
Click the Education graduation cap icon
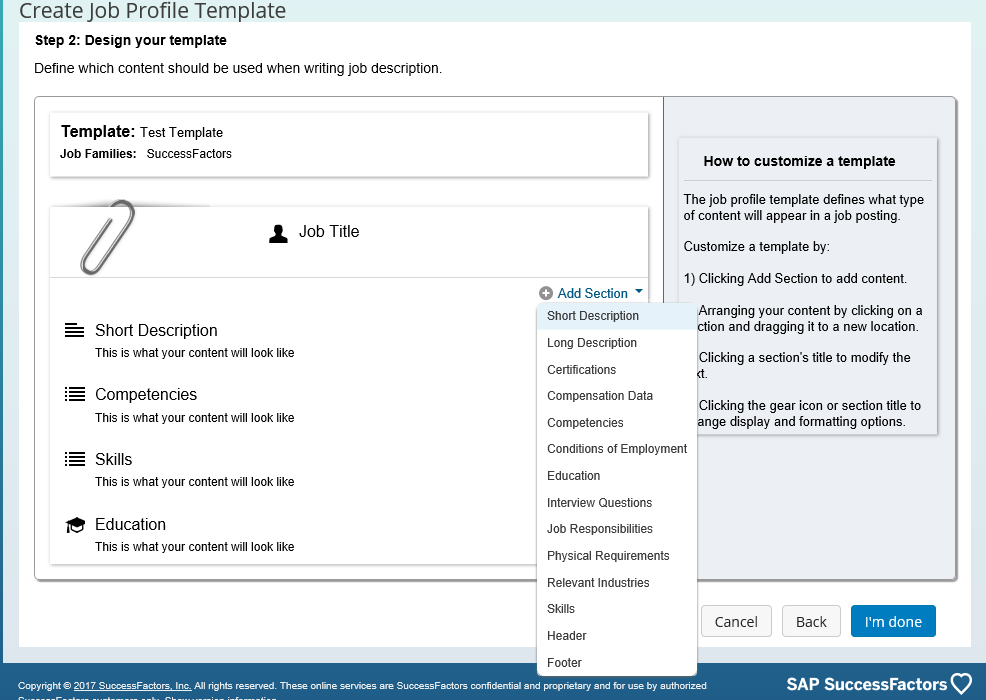75,525
